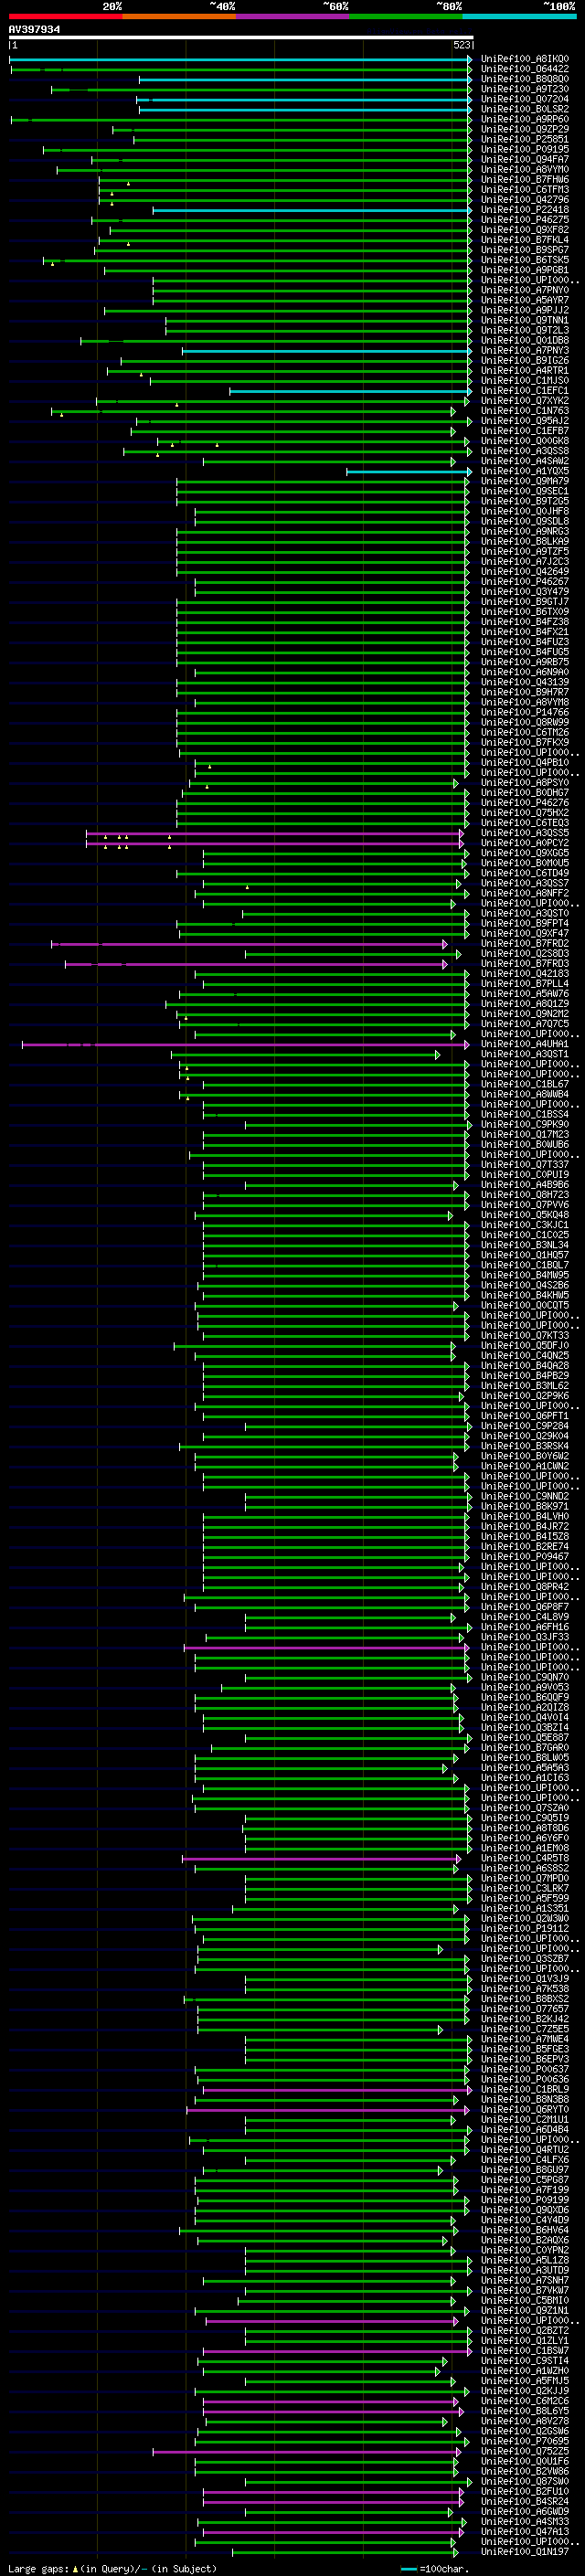The image size is (585, 2576).
Task: Select the label UniRef100_C1EFC1
Action: click(x=525, y=391)
